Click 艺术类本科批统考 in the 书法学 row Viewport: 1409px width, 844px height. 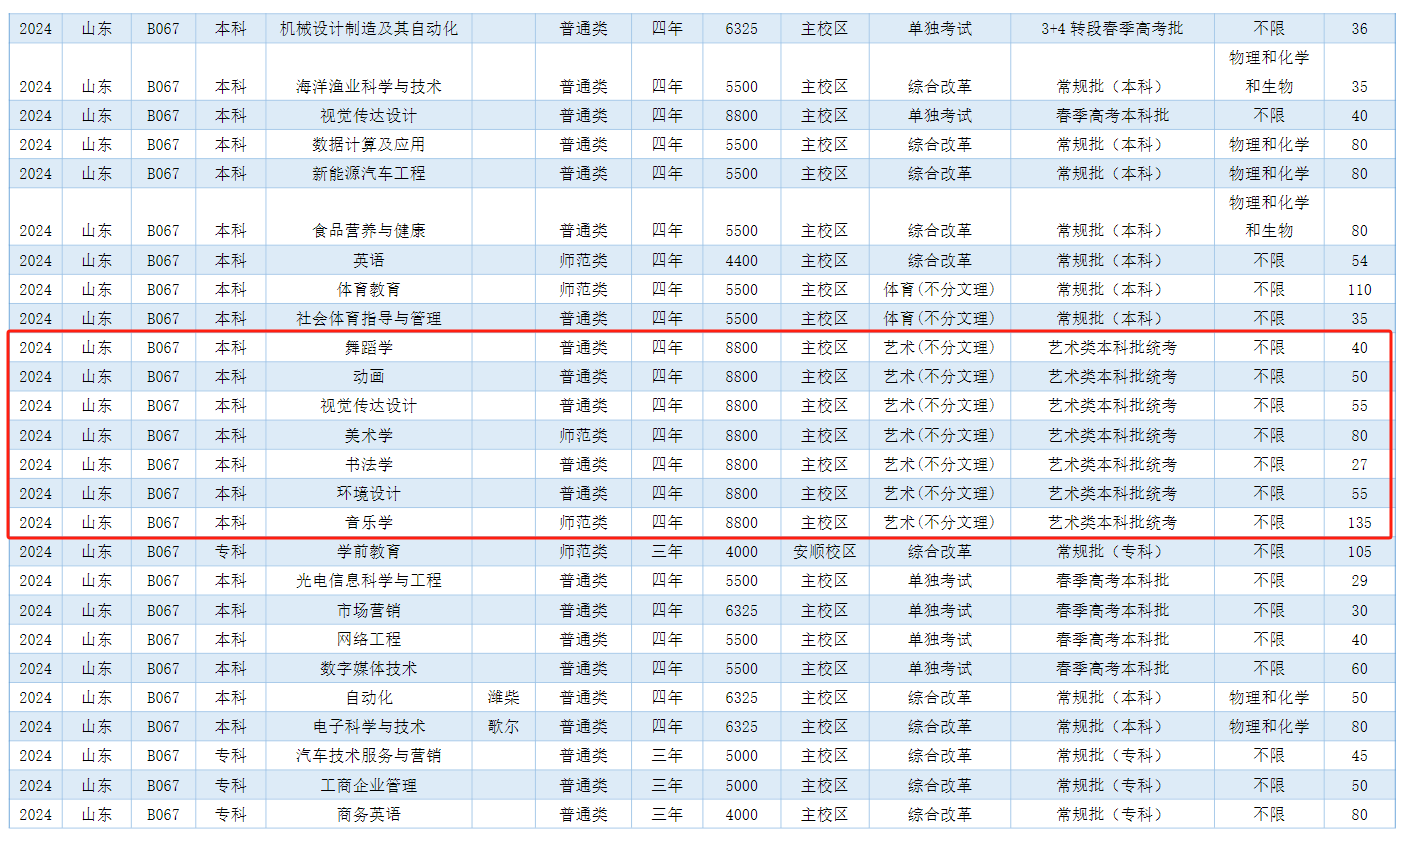click(x=1111, y=464)
